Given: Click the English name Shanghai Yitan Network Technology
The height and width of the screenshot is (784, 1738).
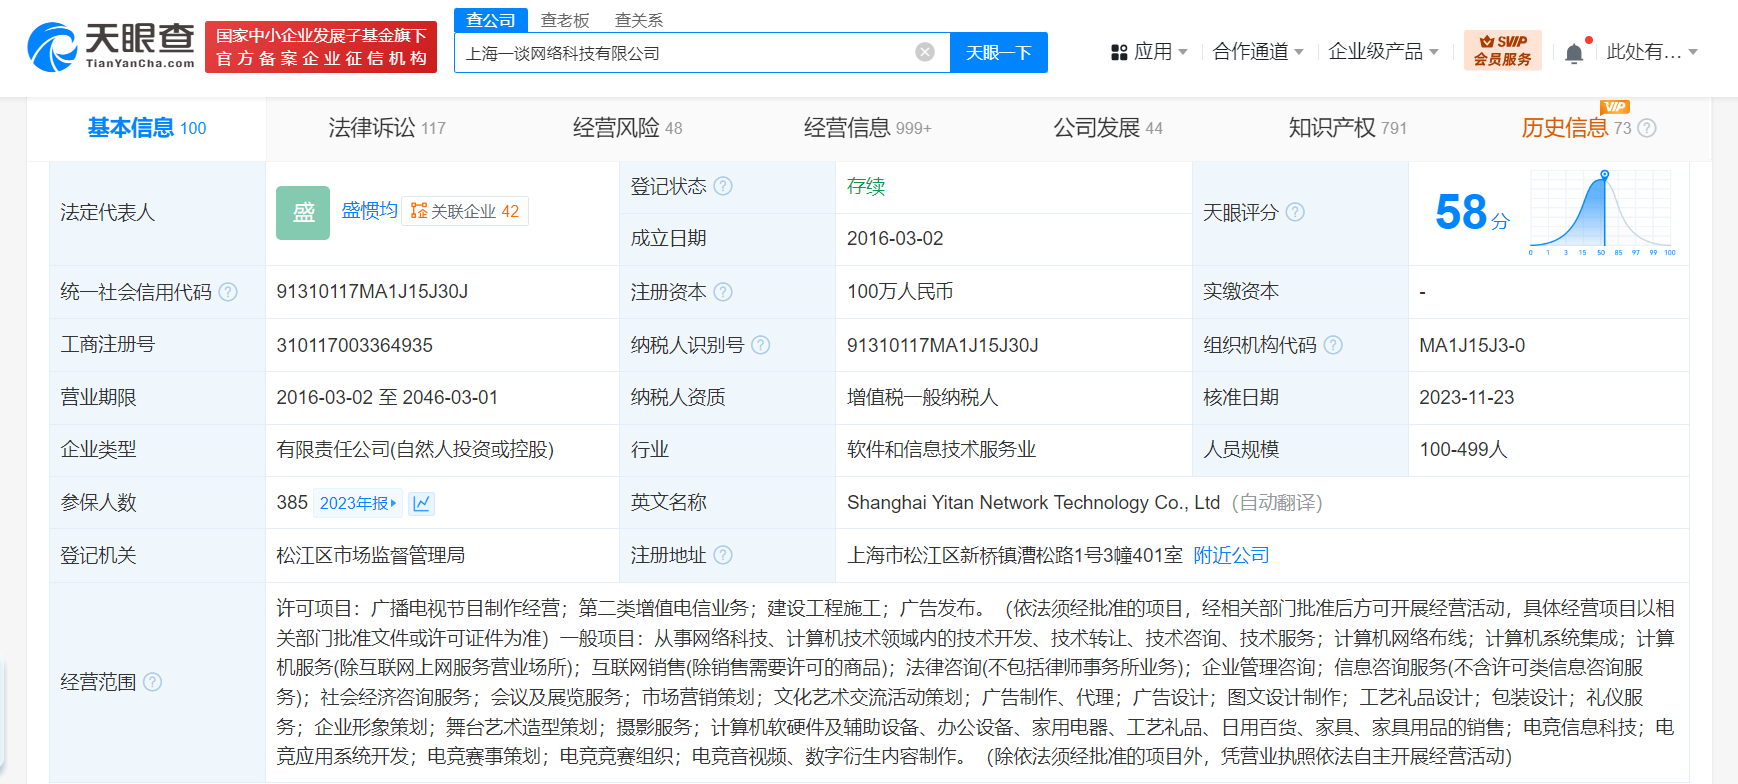Looking at the screenshot, I should coord(1033,503).
